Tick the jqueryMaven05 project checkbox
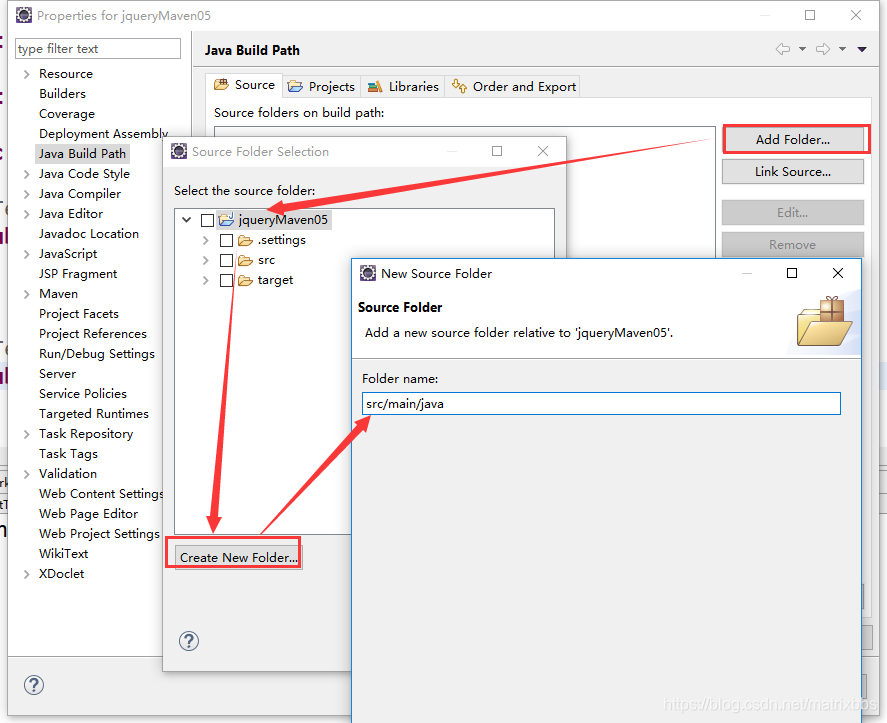The height and width of the screenshot is (723, 887). tap(208, 220)
